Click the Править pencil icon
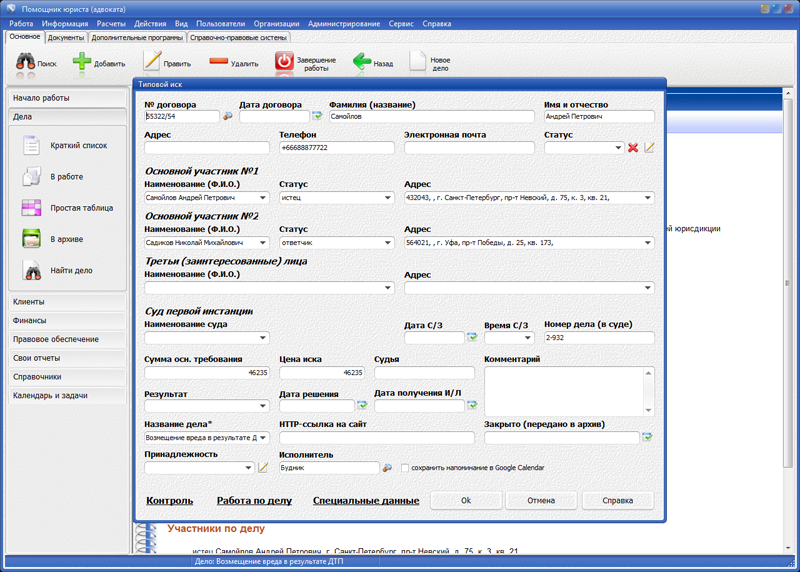Screen dimensions: 800x572 point(152,62)
